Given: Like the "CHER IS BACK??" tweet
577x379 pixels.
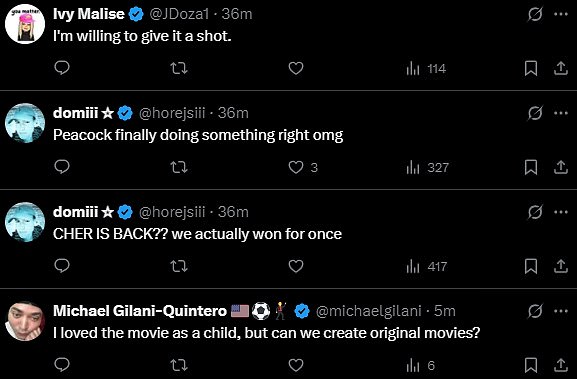Looking at the screenshot, I should click(296, 266).
